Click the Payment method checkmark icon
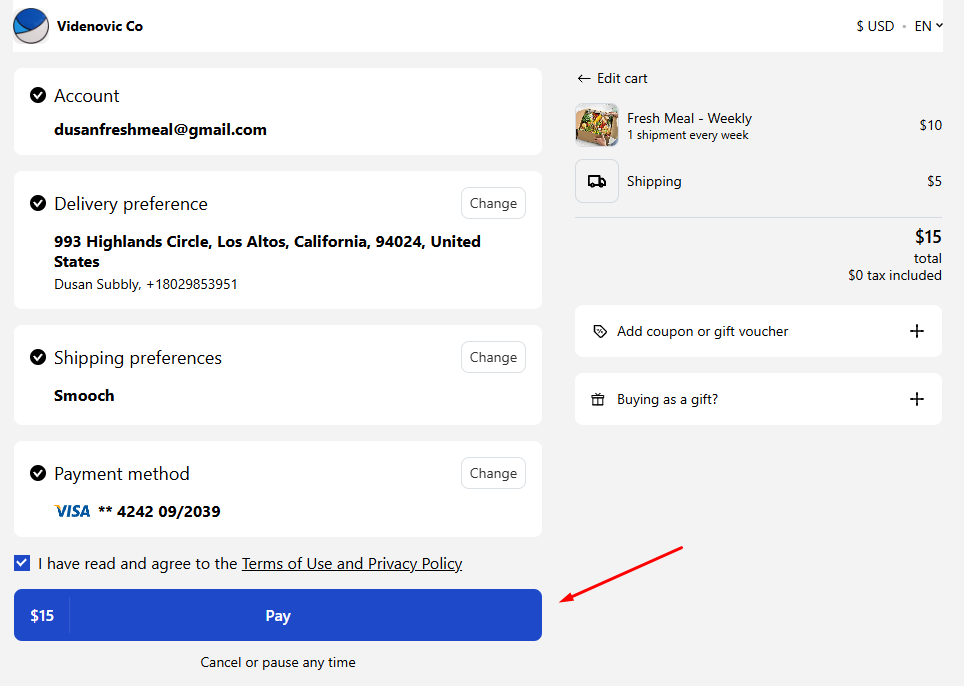Viewport: 964px width, 686px height. (38, 473)
